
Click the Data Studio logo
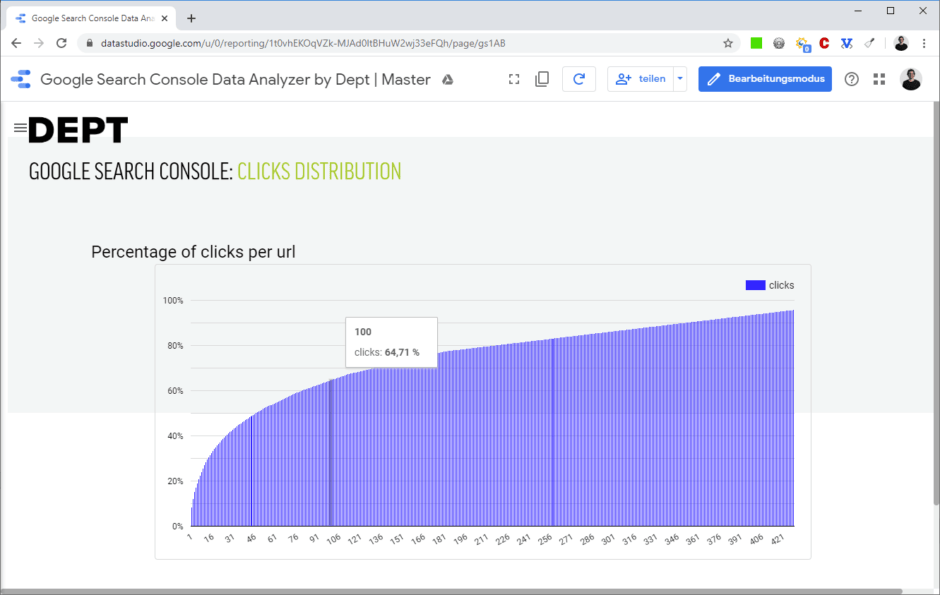[x=20, y=78]
